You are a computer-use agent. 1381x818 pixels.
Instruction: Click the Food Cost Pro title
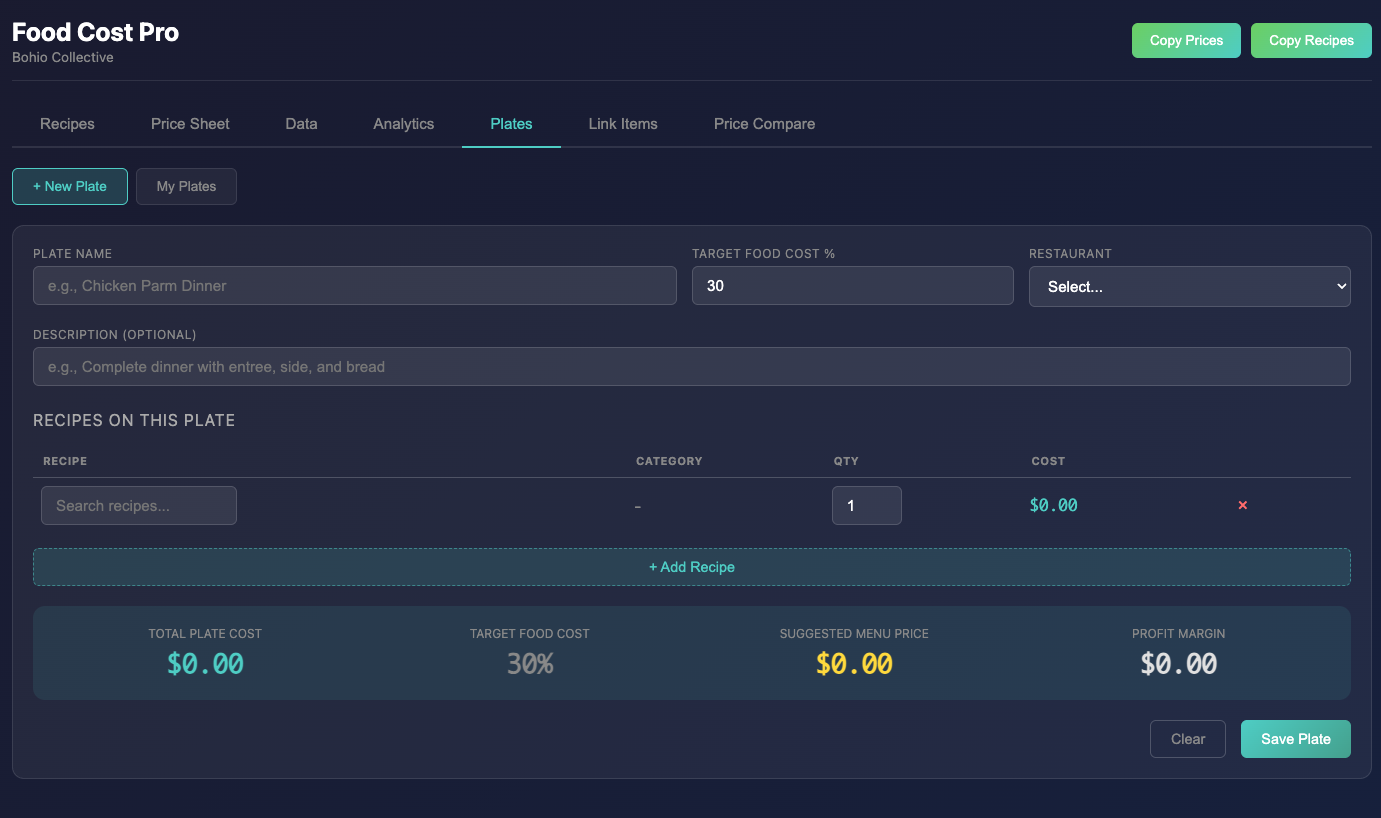96,32
